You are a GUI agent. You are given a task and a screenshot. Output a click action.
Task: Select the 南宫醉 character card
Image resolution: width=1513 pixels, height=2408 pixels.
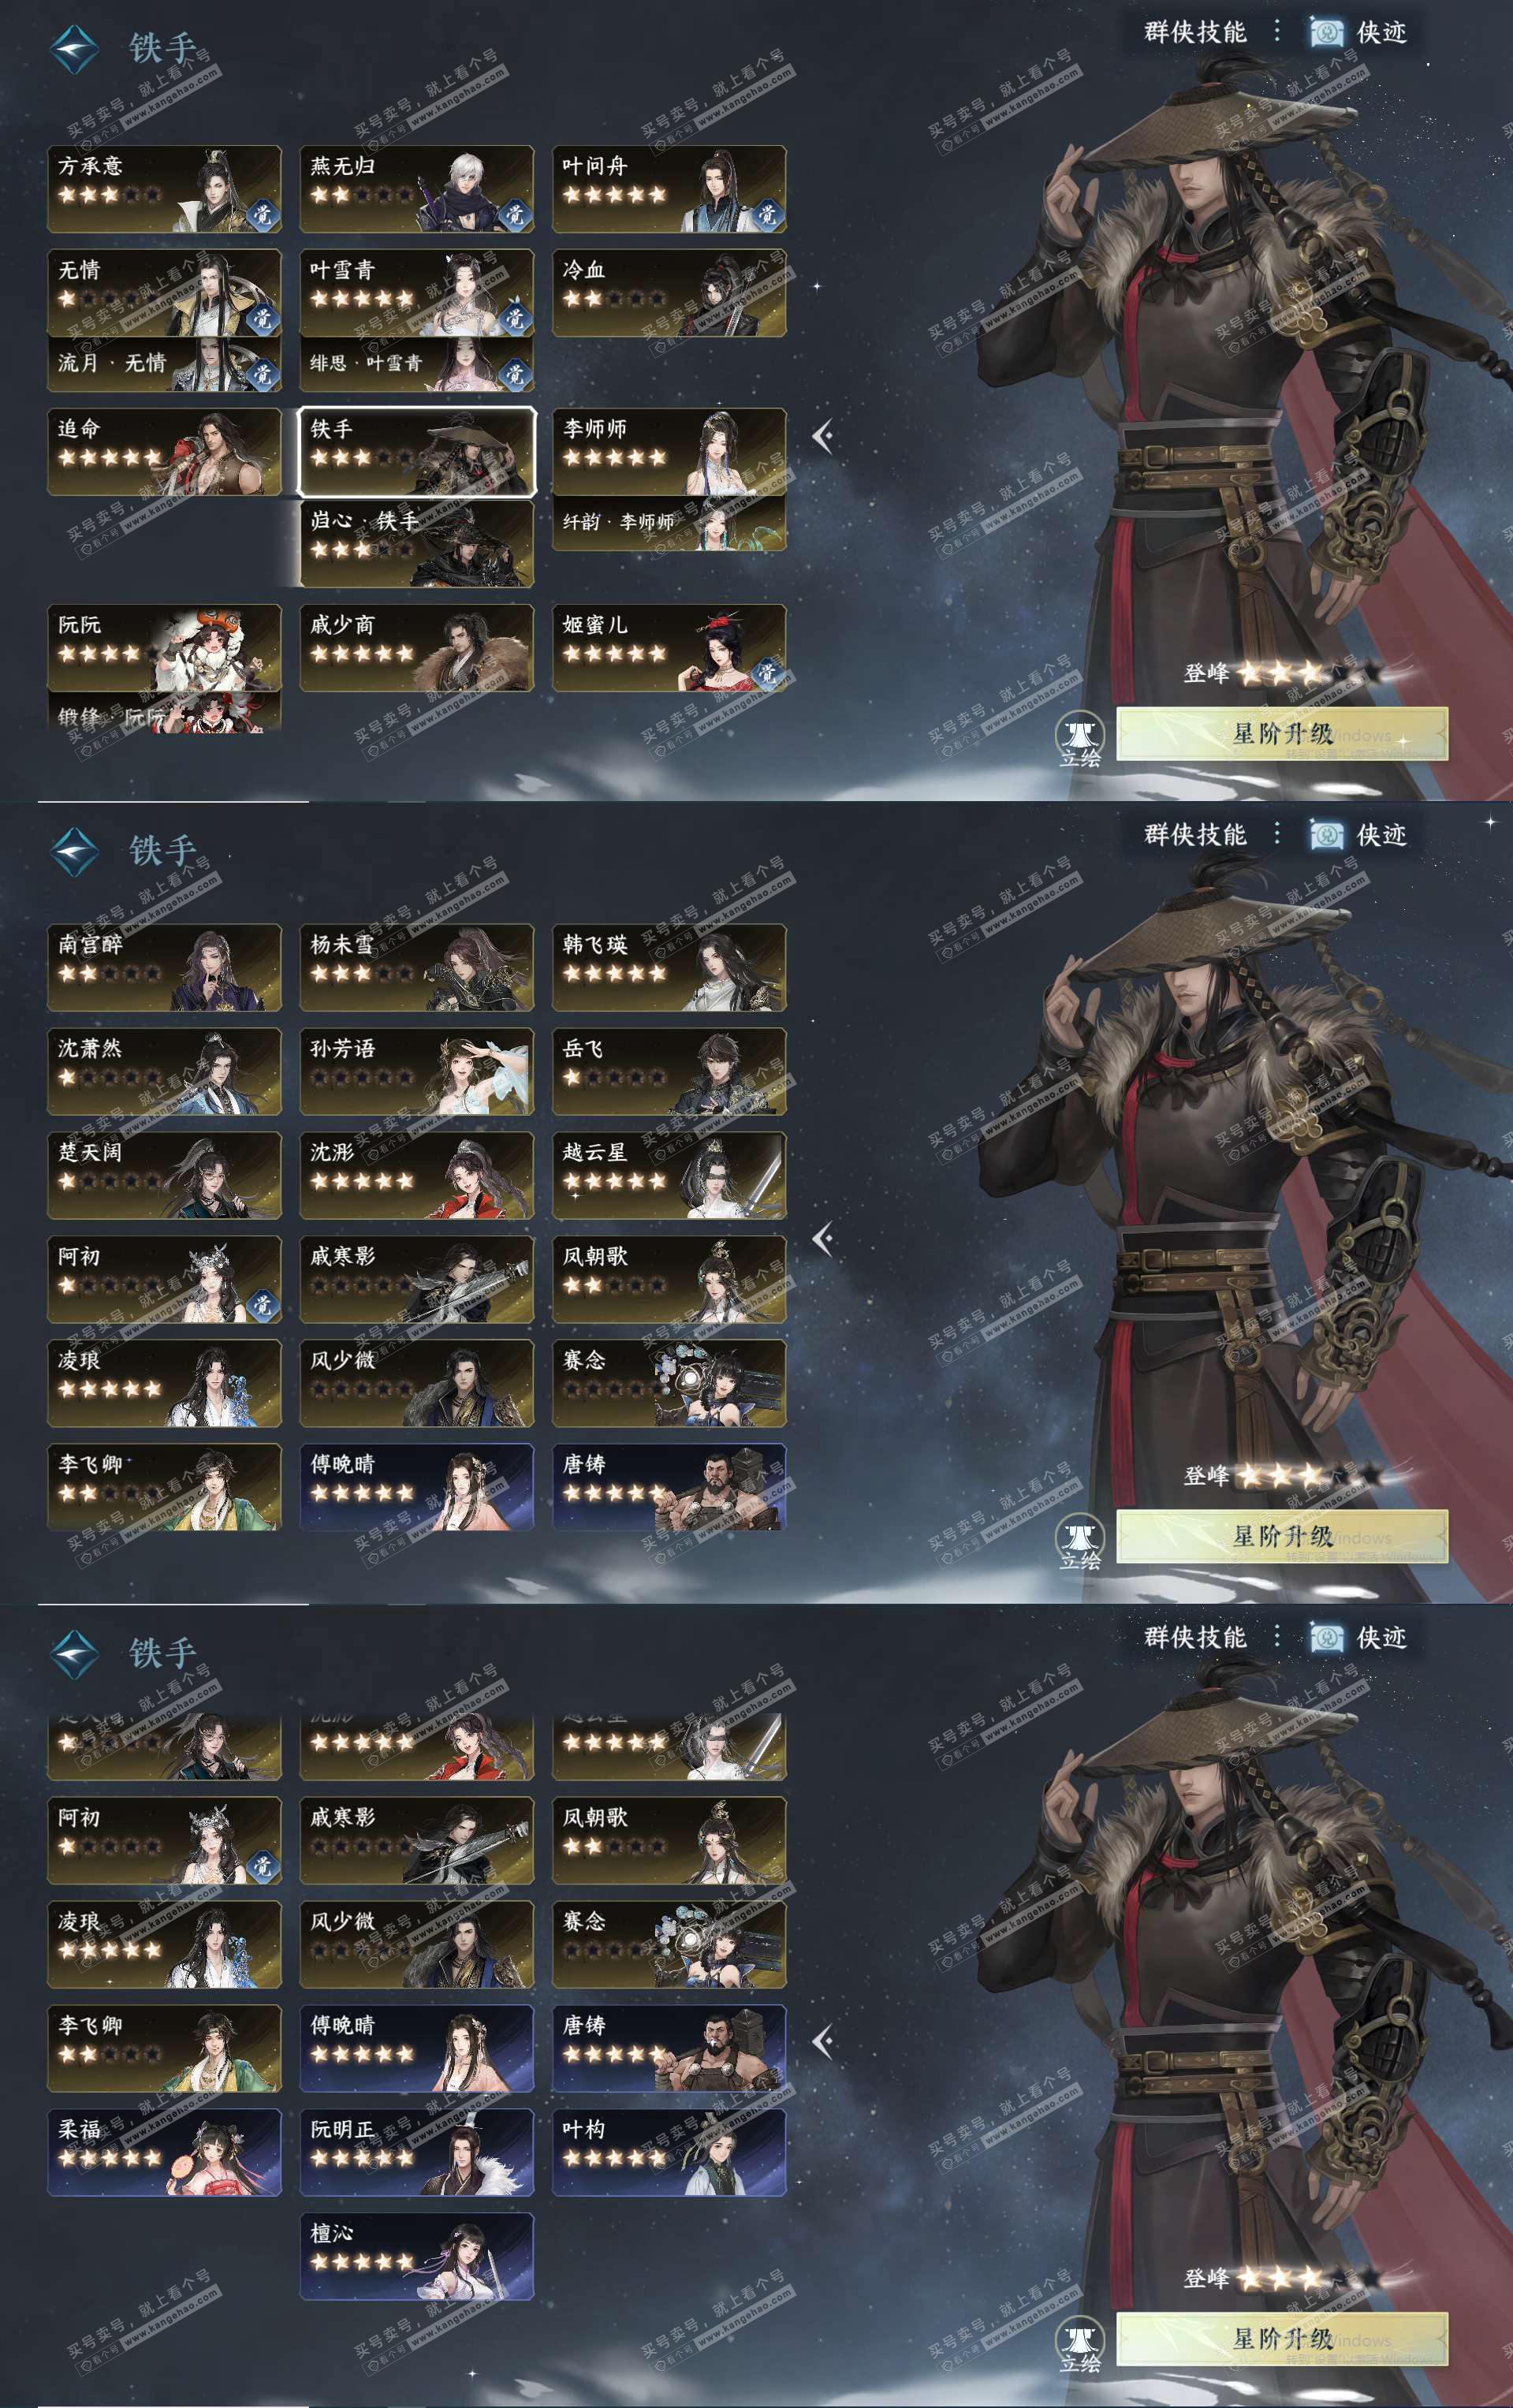[164, 967]
